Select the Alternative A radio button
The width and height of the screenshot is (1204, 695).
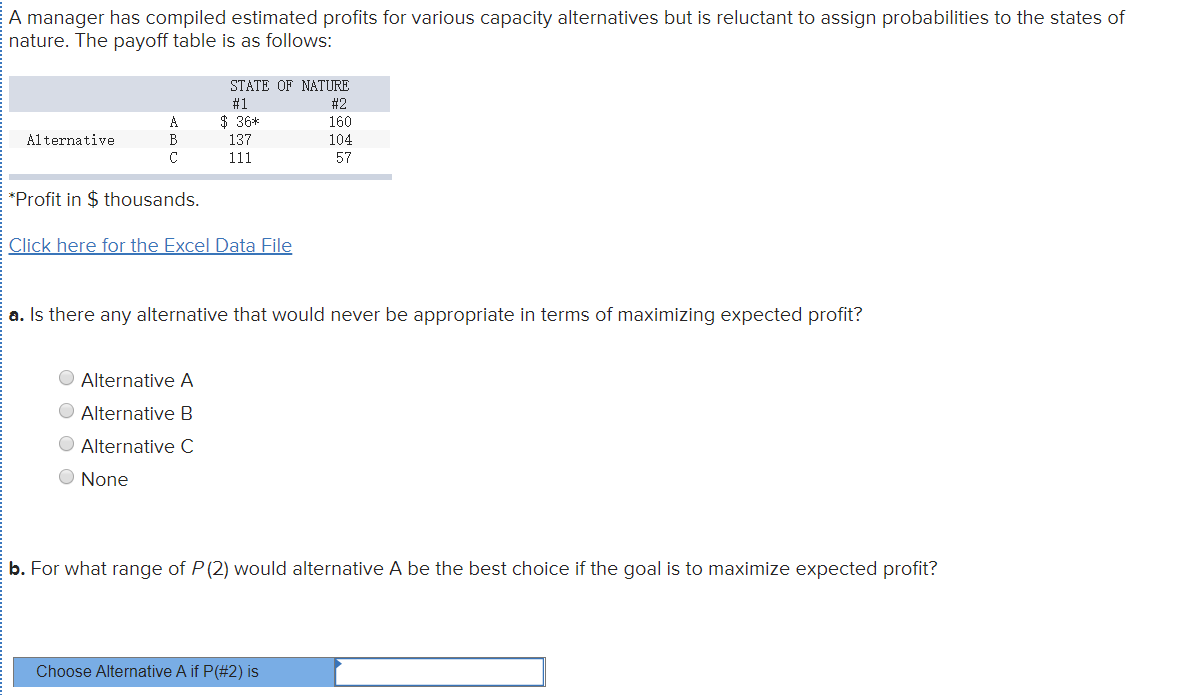point(66,377)
